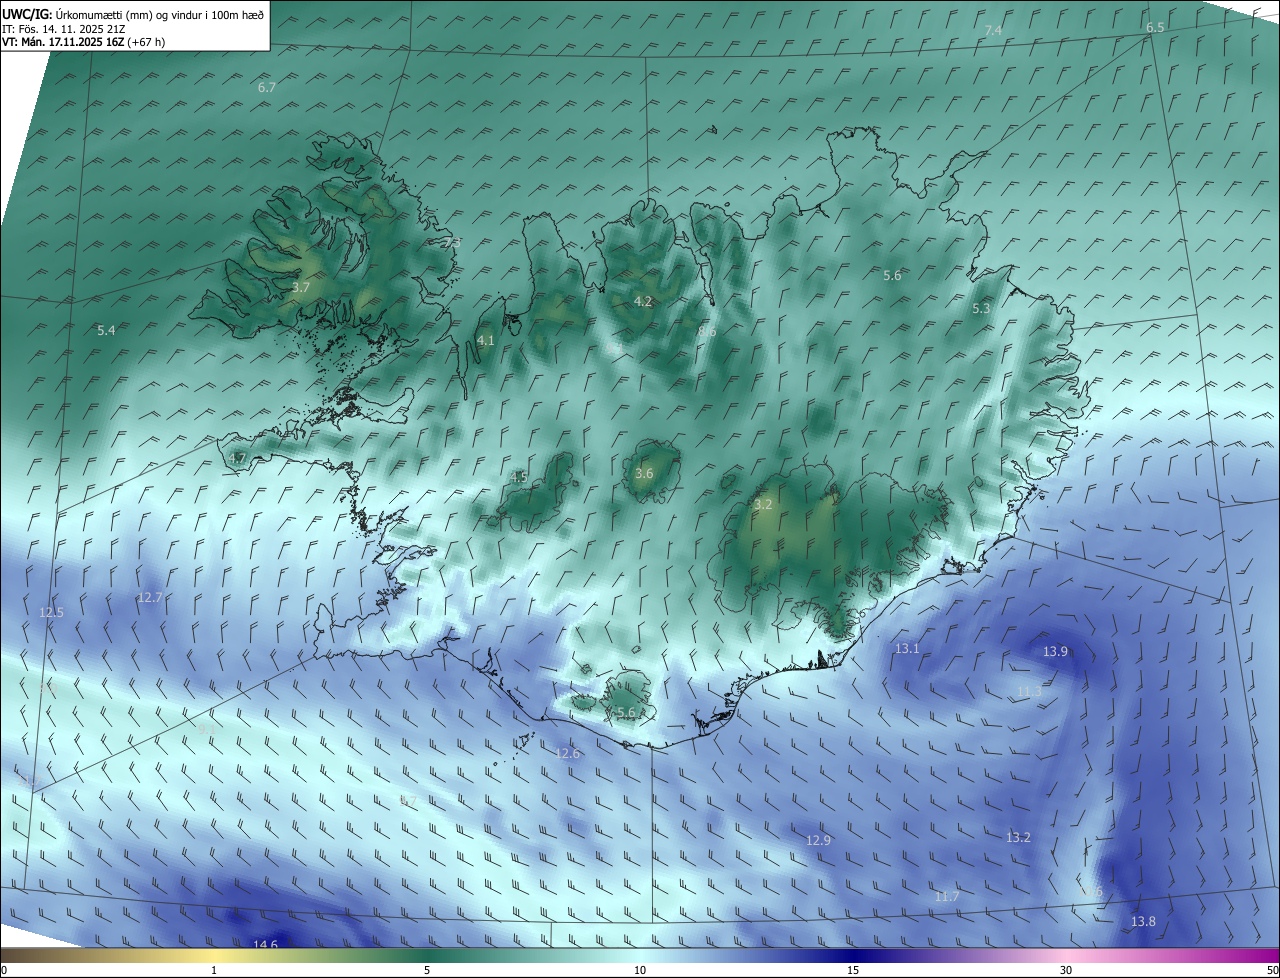Click the 14.6 value at the bottom edge

(265, 943)
